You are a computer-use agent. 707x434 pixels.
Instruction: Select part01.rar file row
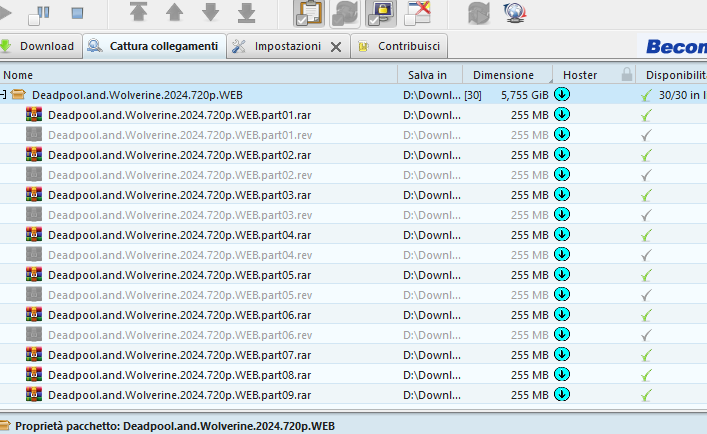(354, 115)
